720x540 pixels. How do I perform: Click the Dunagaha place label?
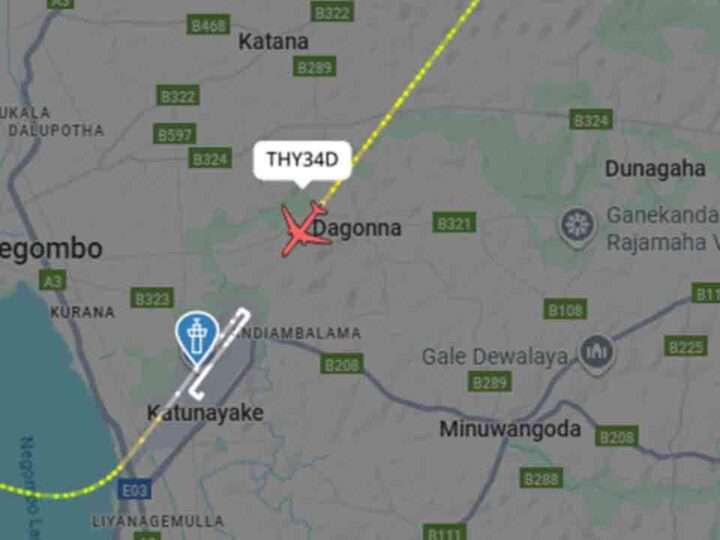click(655, 169)
